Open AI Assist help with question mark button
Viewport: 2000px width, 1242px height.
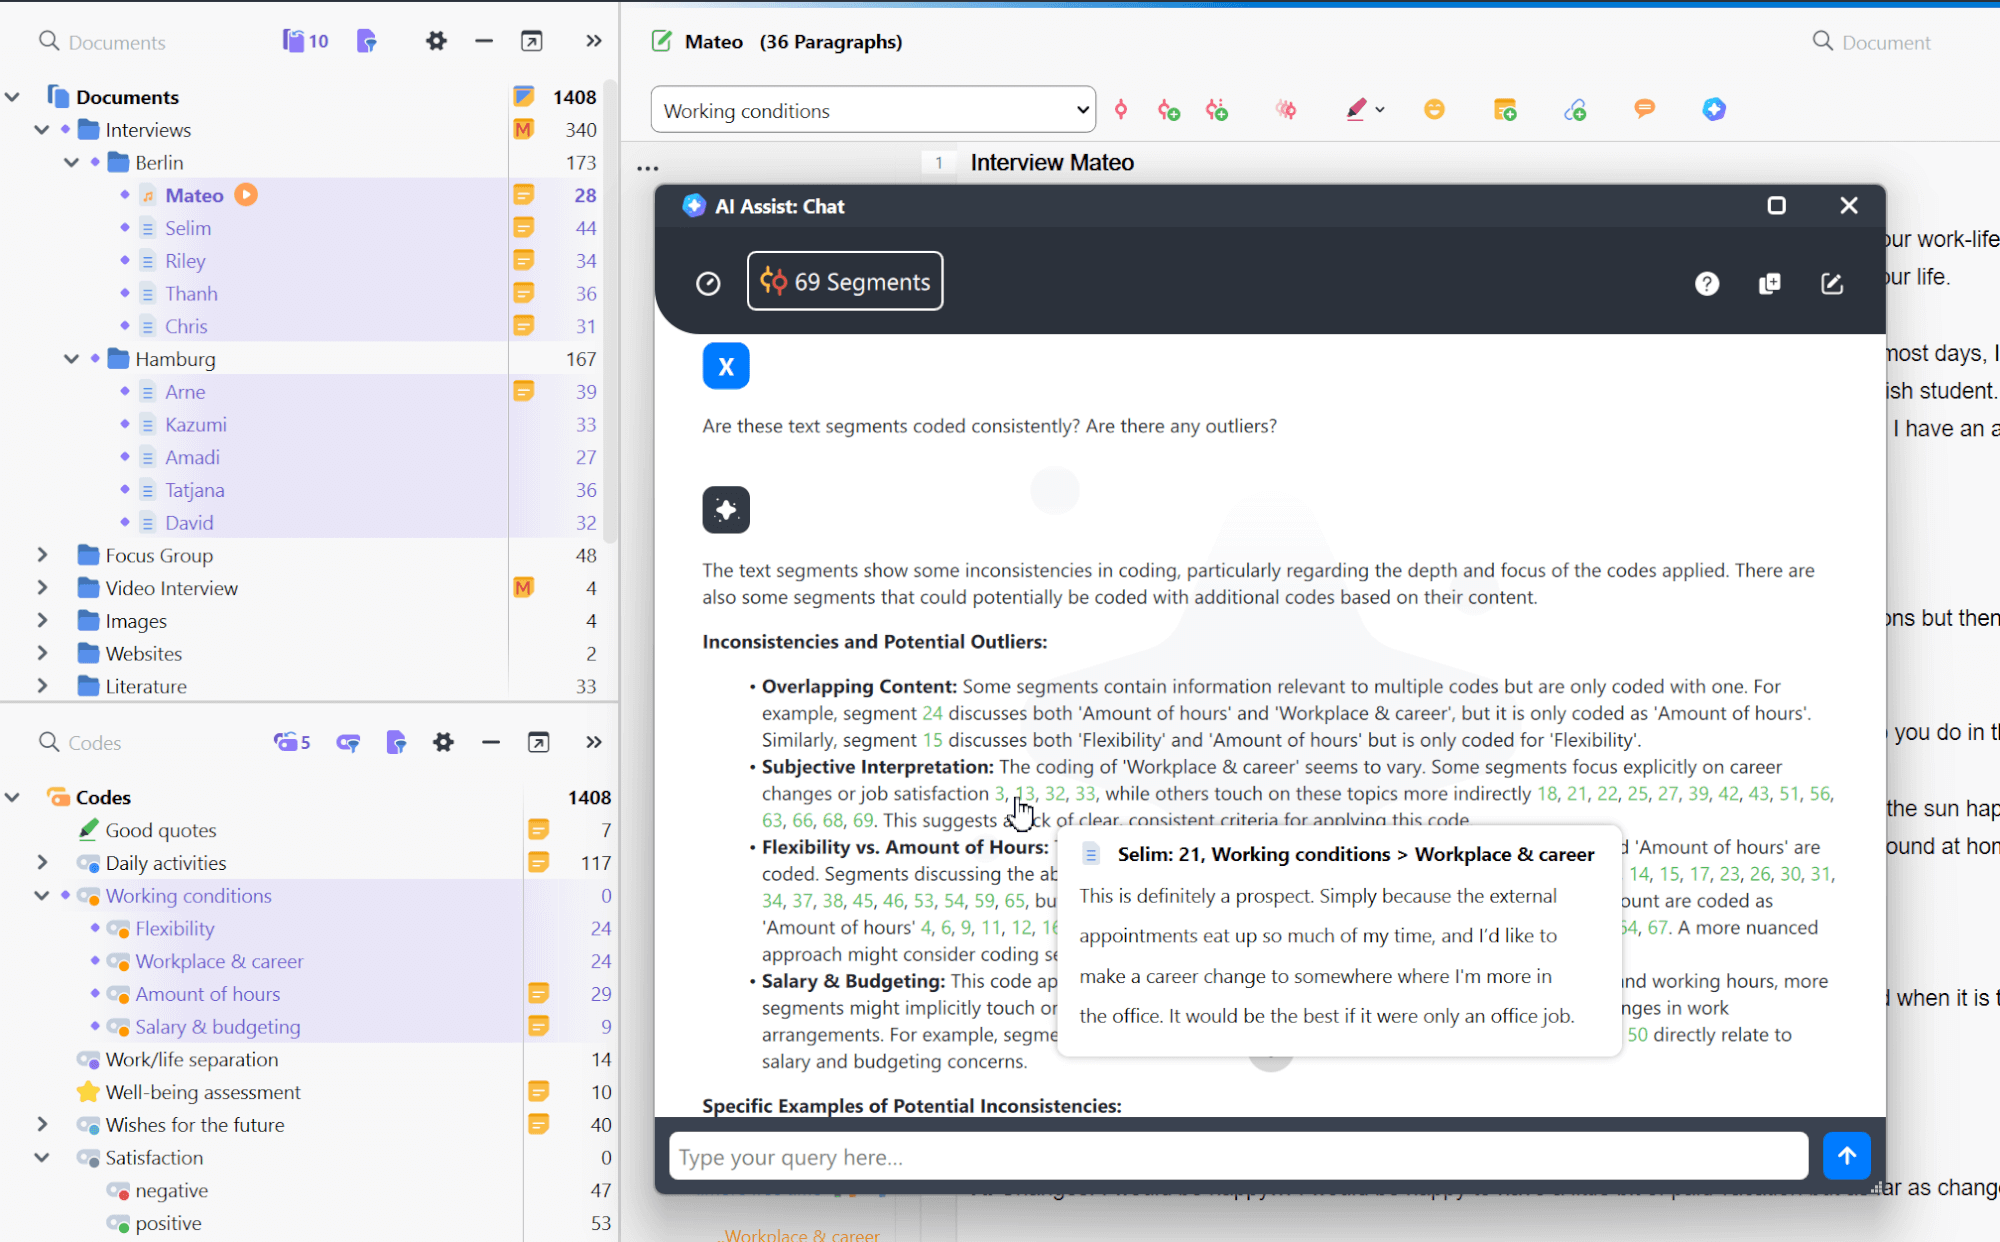coord(1706,283)
